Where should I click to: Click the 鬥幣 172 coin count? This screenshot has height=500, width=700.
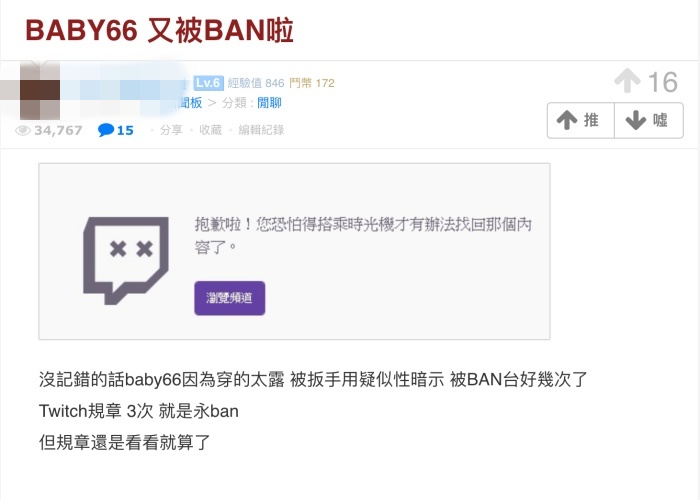coord(312,83)
